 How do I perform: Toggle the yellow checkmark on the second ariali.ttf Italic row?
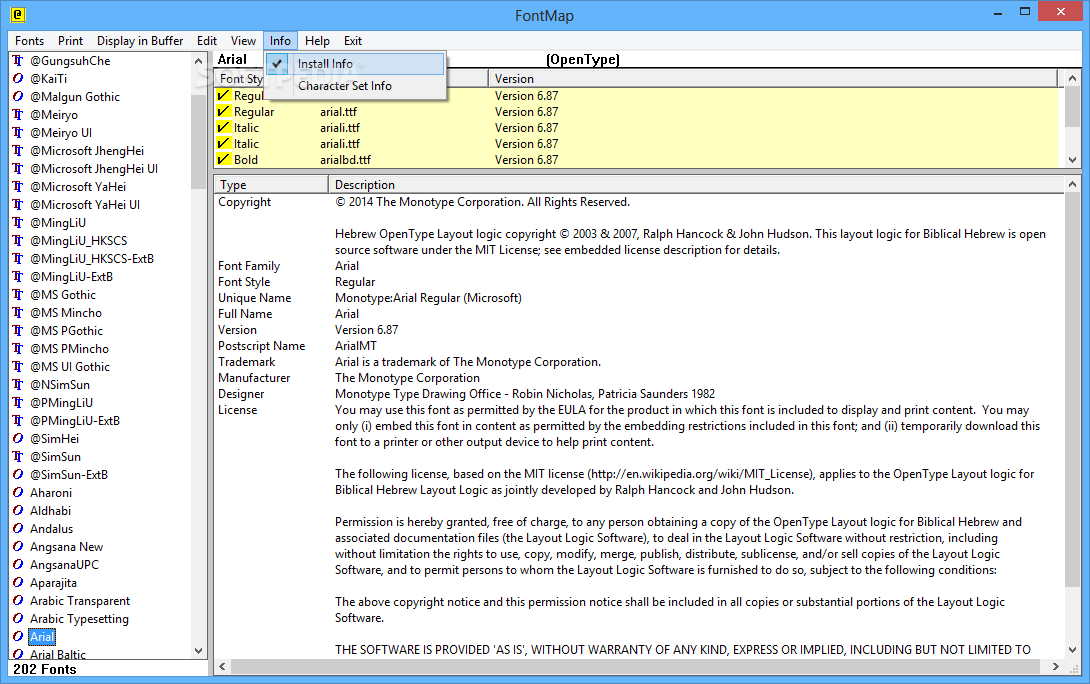[223, 143]
